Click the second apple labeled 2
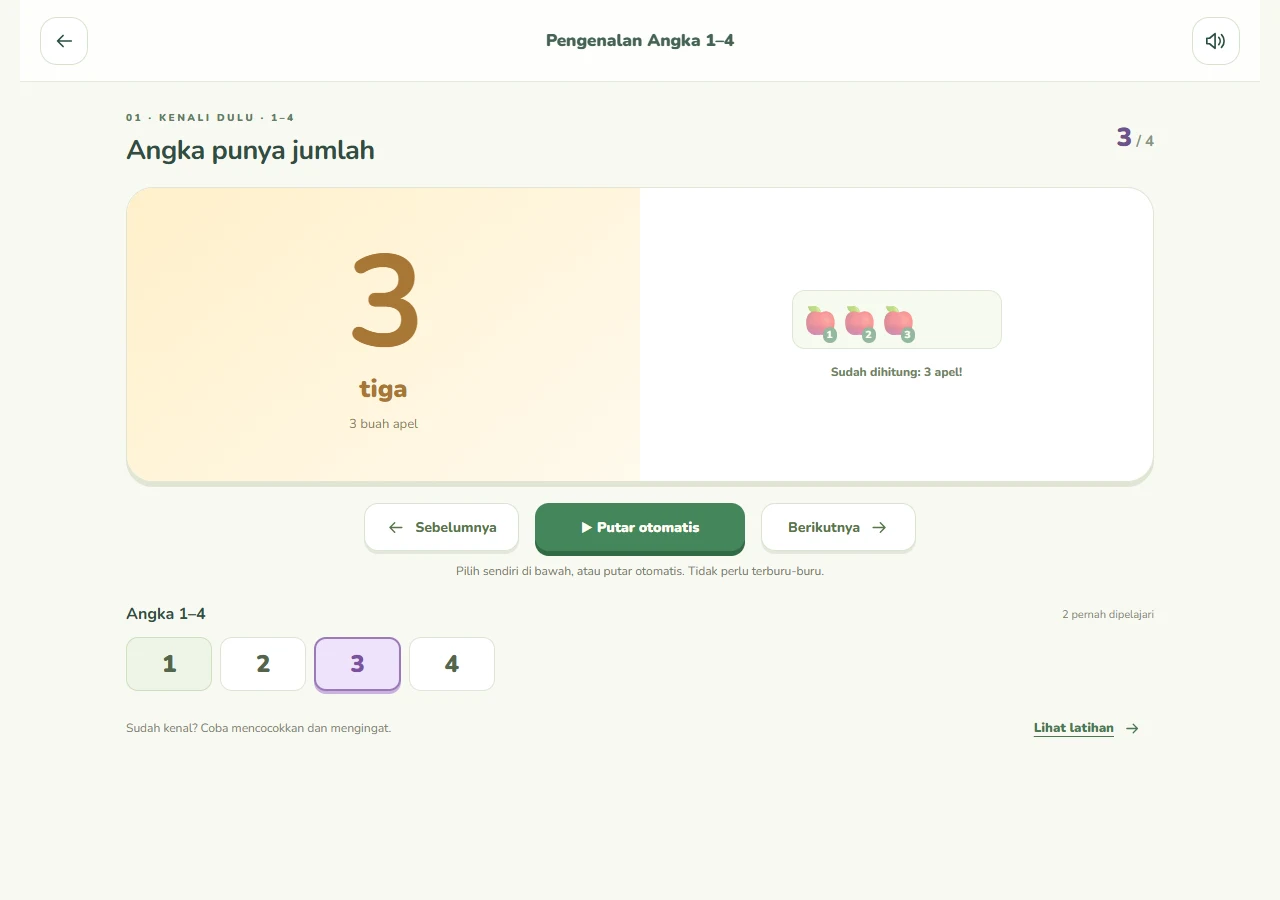This screenshot has height=900, width=1280. click(860, 322)
